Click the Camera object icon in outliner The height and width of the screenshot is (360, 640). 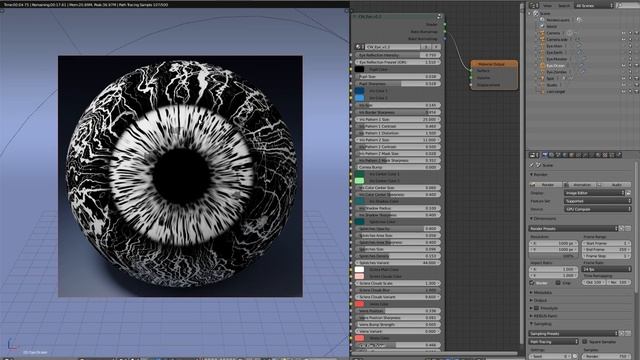[x=542, y=33]
